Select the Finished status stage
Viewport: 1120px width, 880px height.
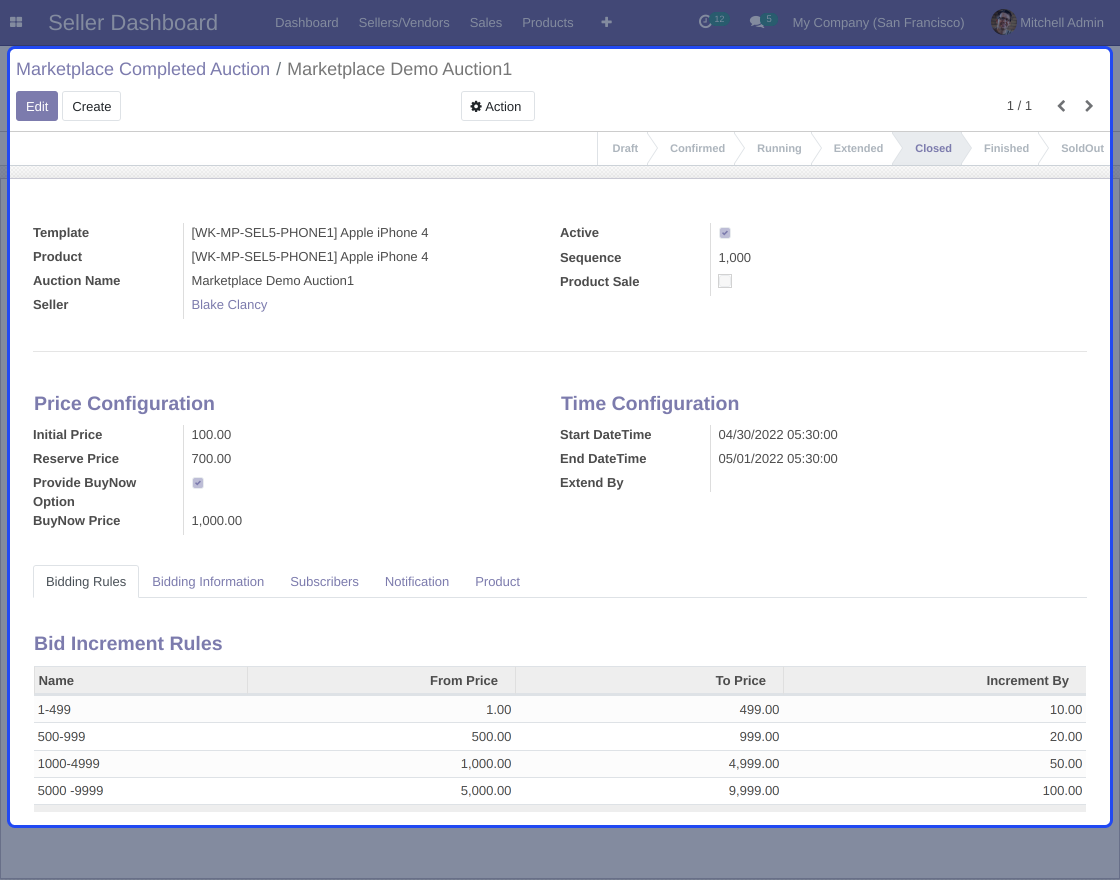click(x=1006, y=148)
